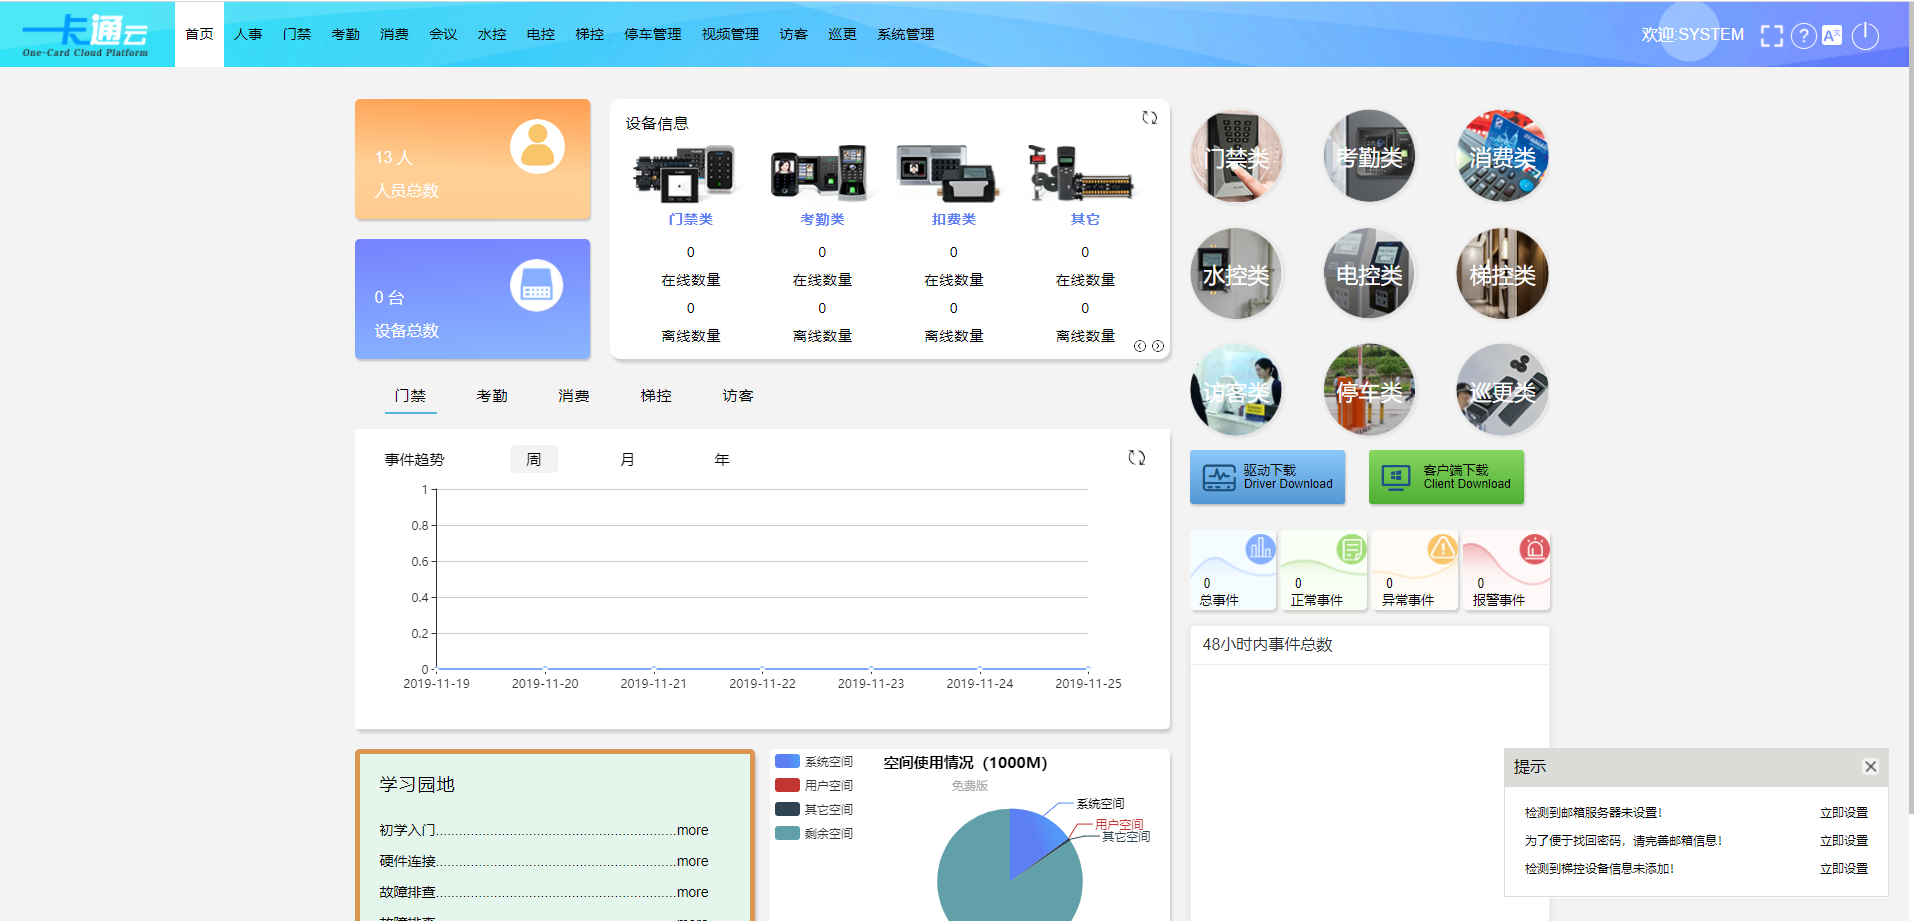Refresh the 设备信息 panel
Viewport: 1914px width, 921px height.
[1150, 118]
